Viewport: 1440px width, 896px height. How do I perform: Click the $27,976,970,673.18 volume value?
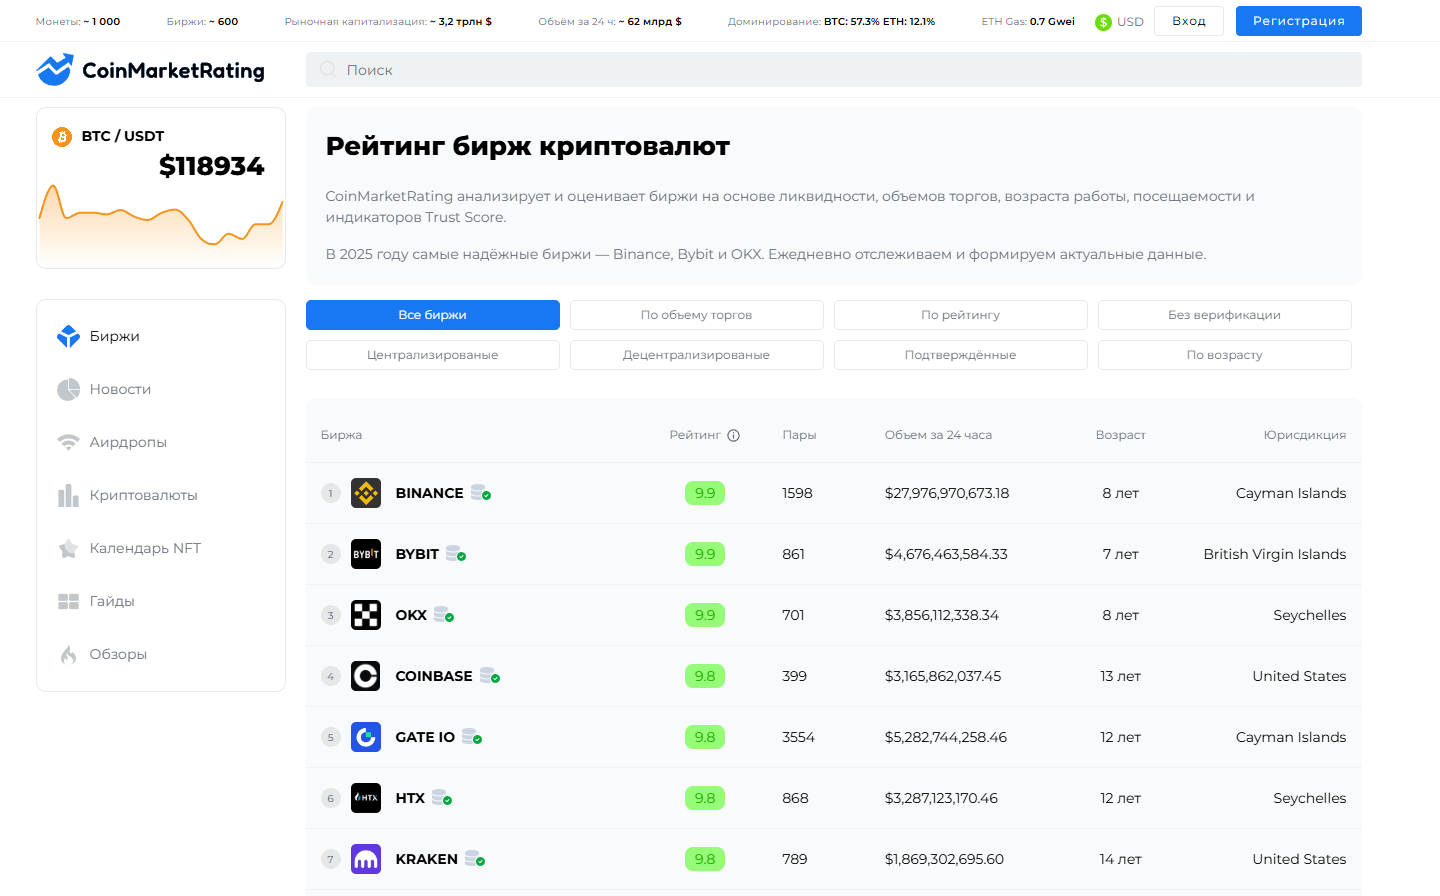[x=947, y=493]
